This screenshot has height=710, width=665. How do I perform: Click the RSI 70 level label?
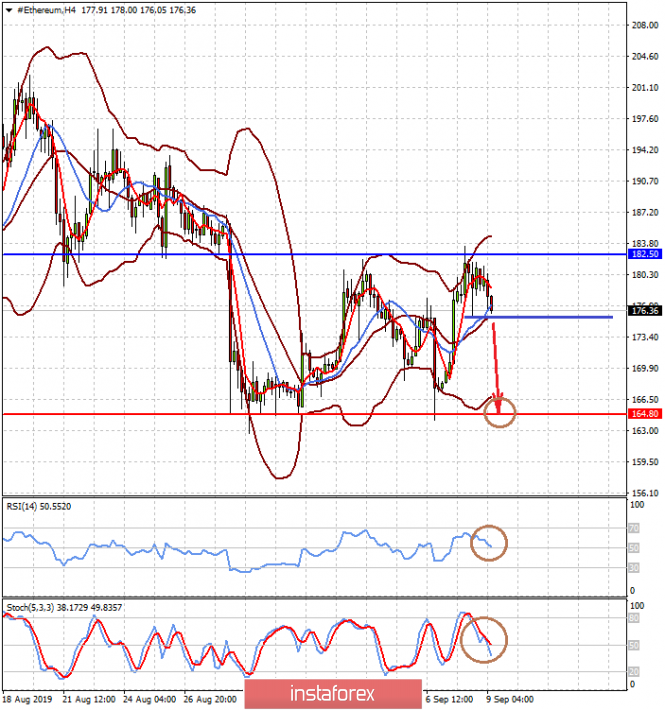click(634, 528)
